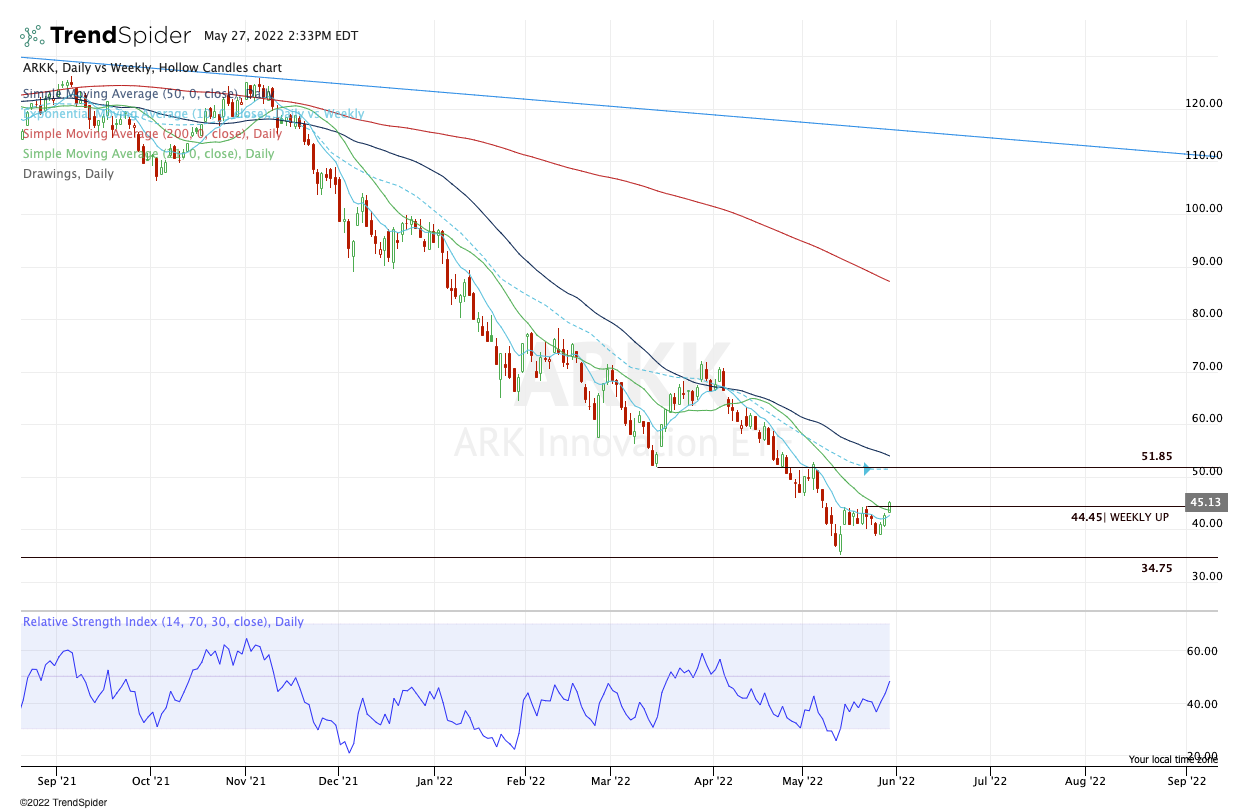Click the 20.00 label on RSI axis
Image resolution: width=1248 pixels, height=812 pixels.
pos(1203,757)
